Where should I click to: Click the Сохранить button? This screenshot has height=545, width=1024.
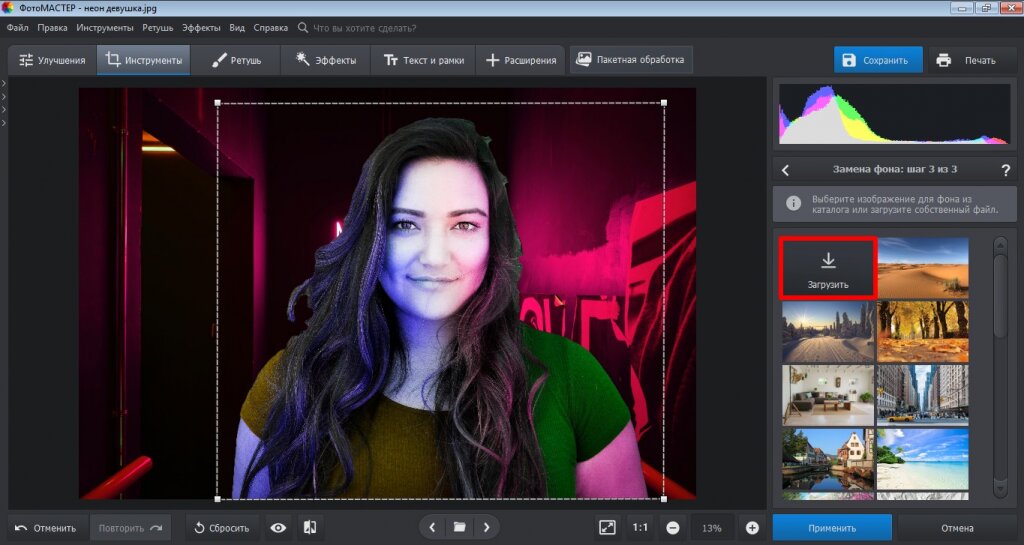[878, 60]
